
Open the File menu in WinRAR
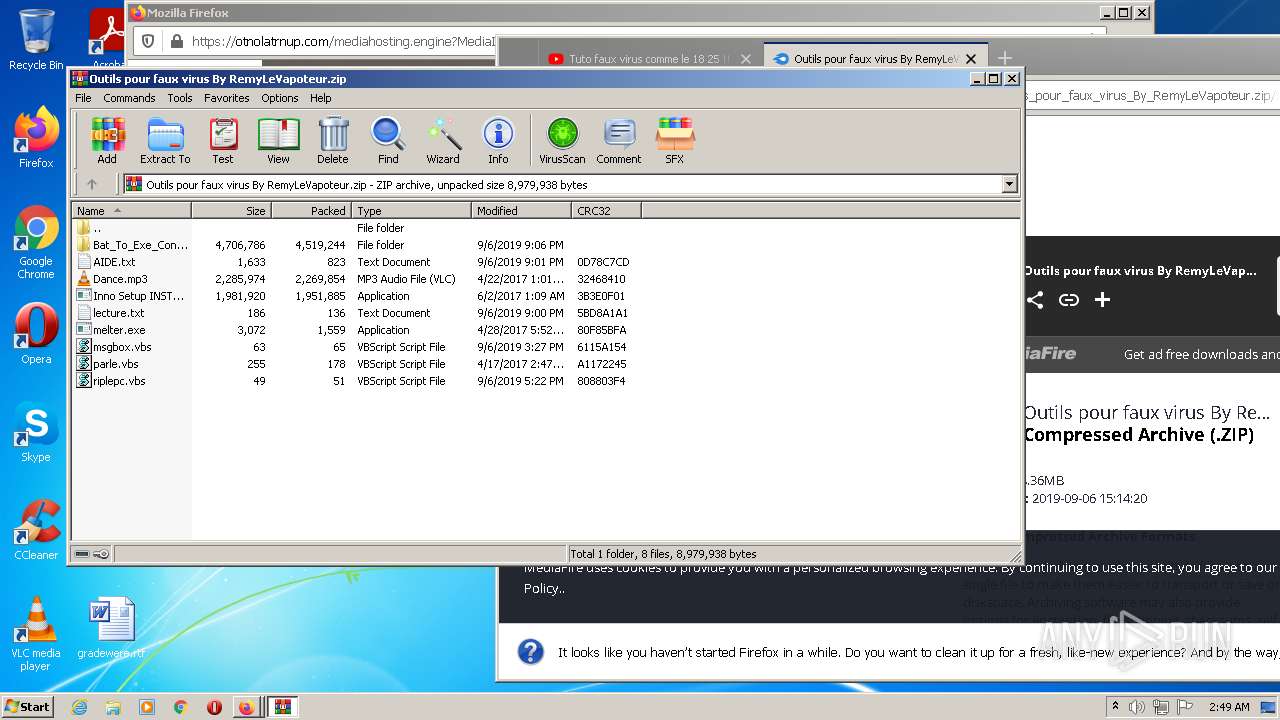click(x=83, y=98)
